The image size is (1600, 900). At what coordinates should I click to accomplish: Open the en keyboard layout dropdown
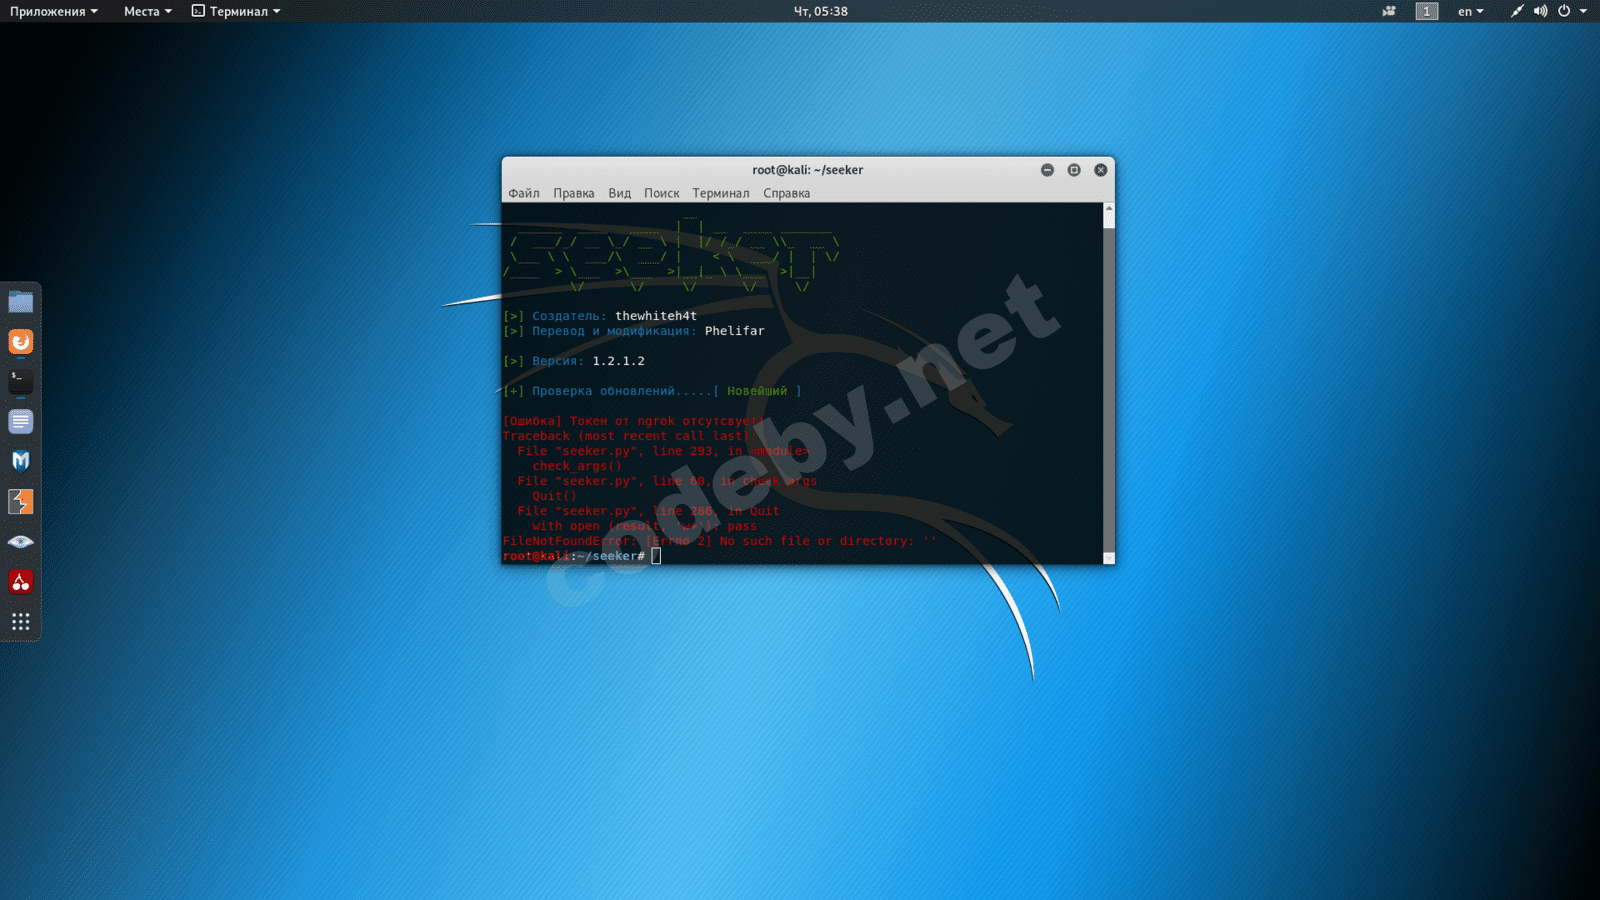coord(1471,11)
